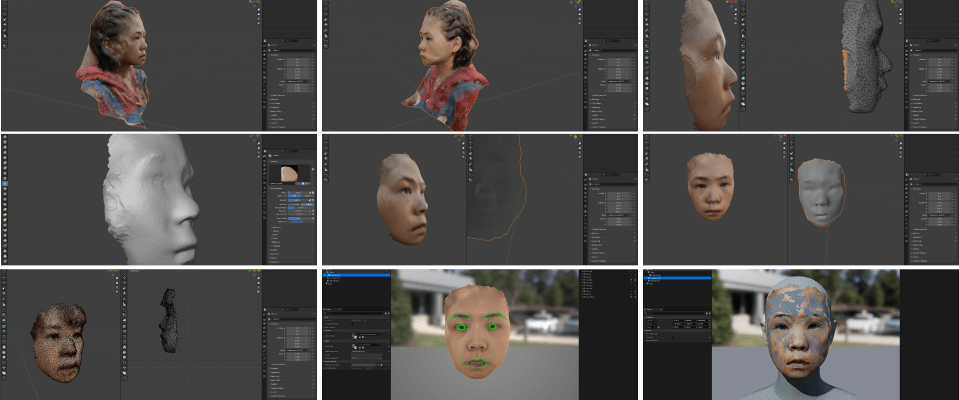This screenshot has height=400, width=959.
Task: Select Cursor tool in right-facing hooded bust window
Action: tap(5, 3)
